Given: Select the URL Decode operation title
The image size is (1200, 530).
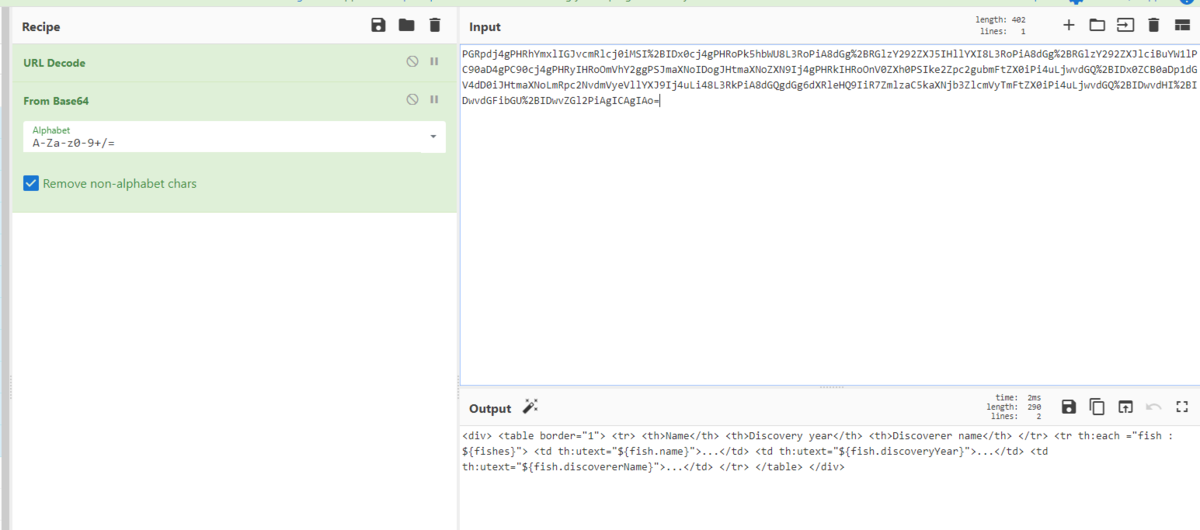Looking at the screenshot, I should [x=54, y=63].
